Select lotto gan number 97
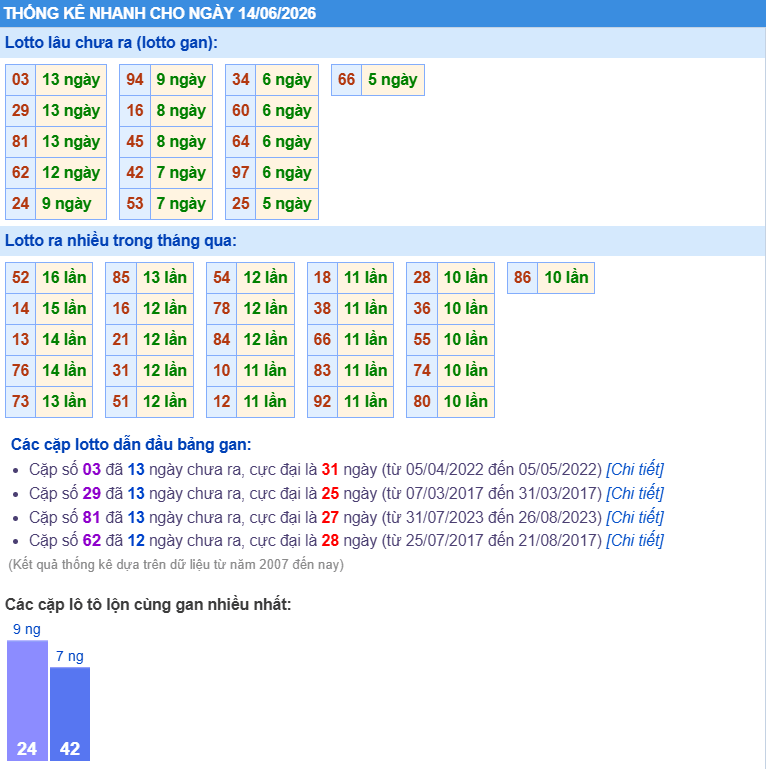 pos(241,173)
